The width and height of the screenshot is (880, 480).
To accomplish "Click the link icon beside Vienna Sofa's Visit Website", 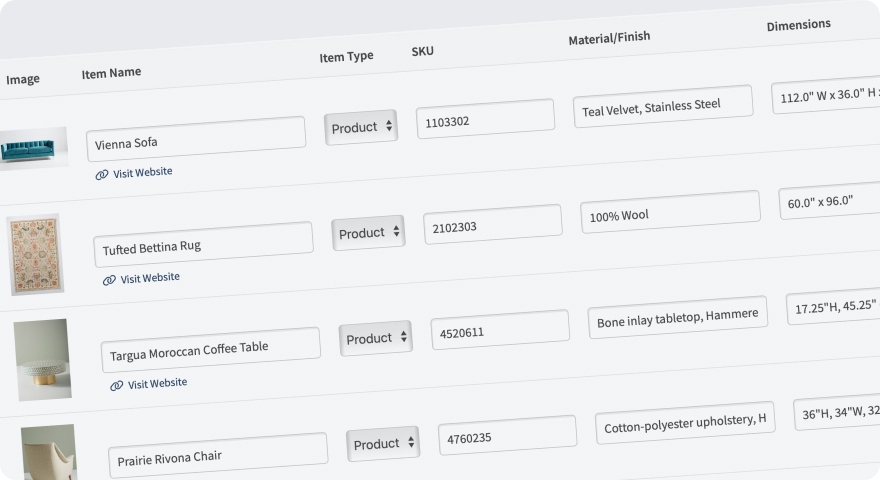I will [x=102, y=174].
